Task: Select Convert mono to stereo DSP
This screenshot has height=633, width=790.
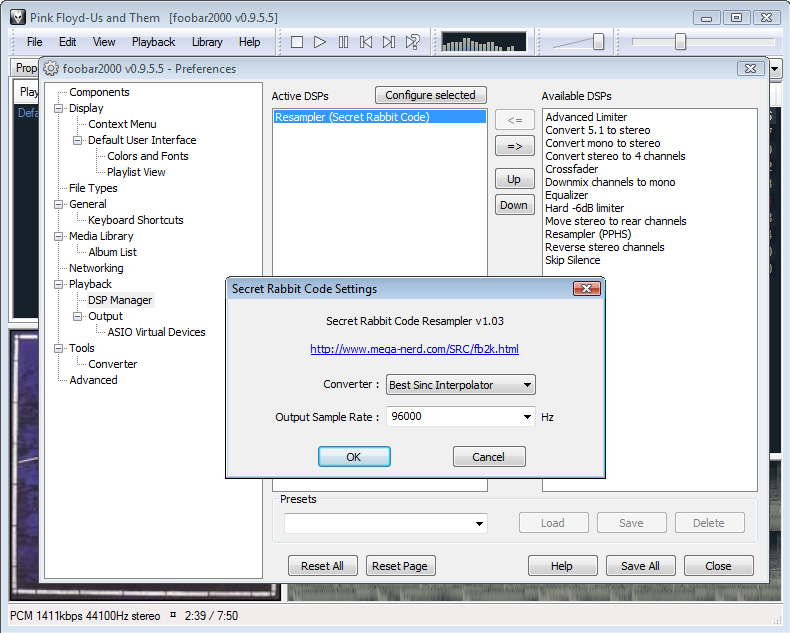Action: pyautogui.click(x=603, y=143)
